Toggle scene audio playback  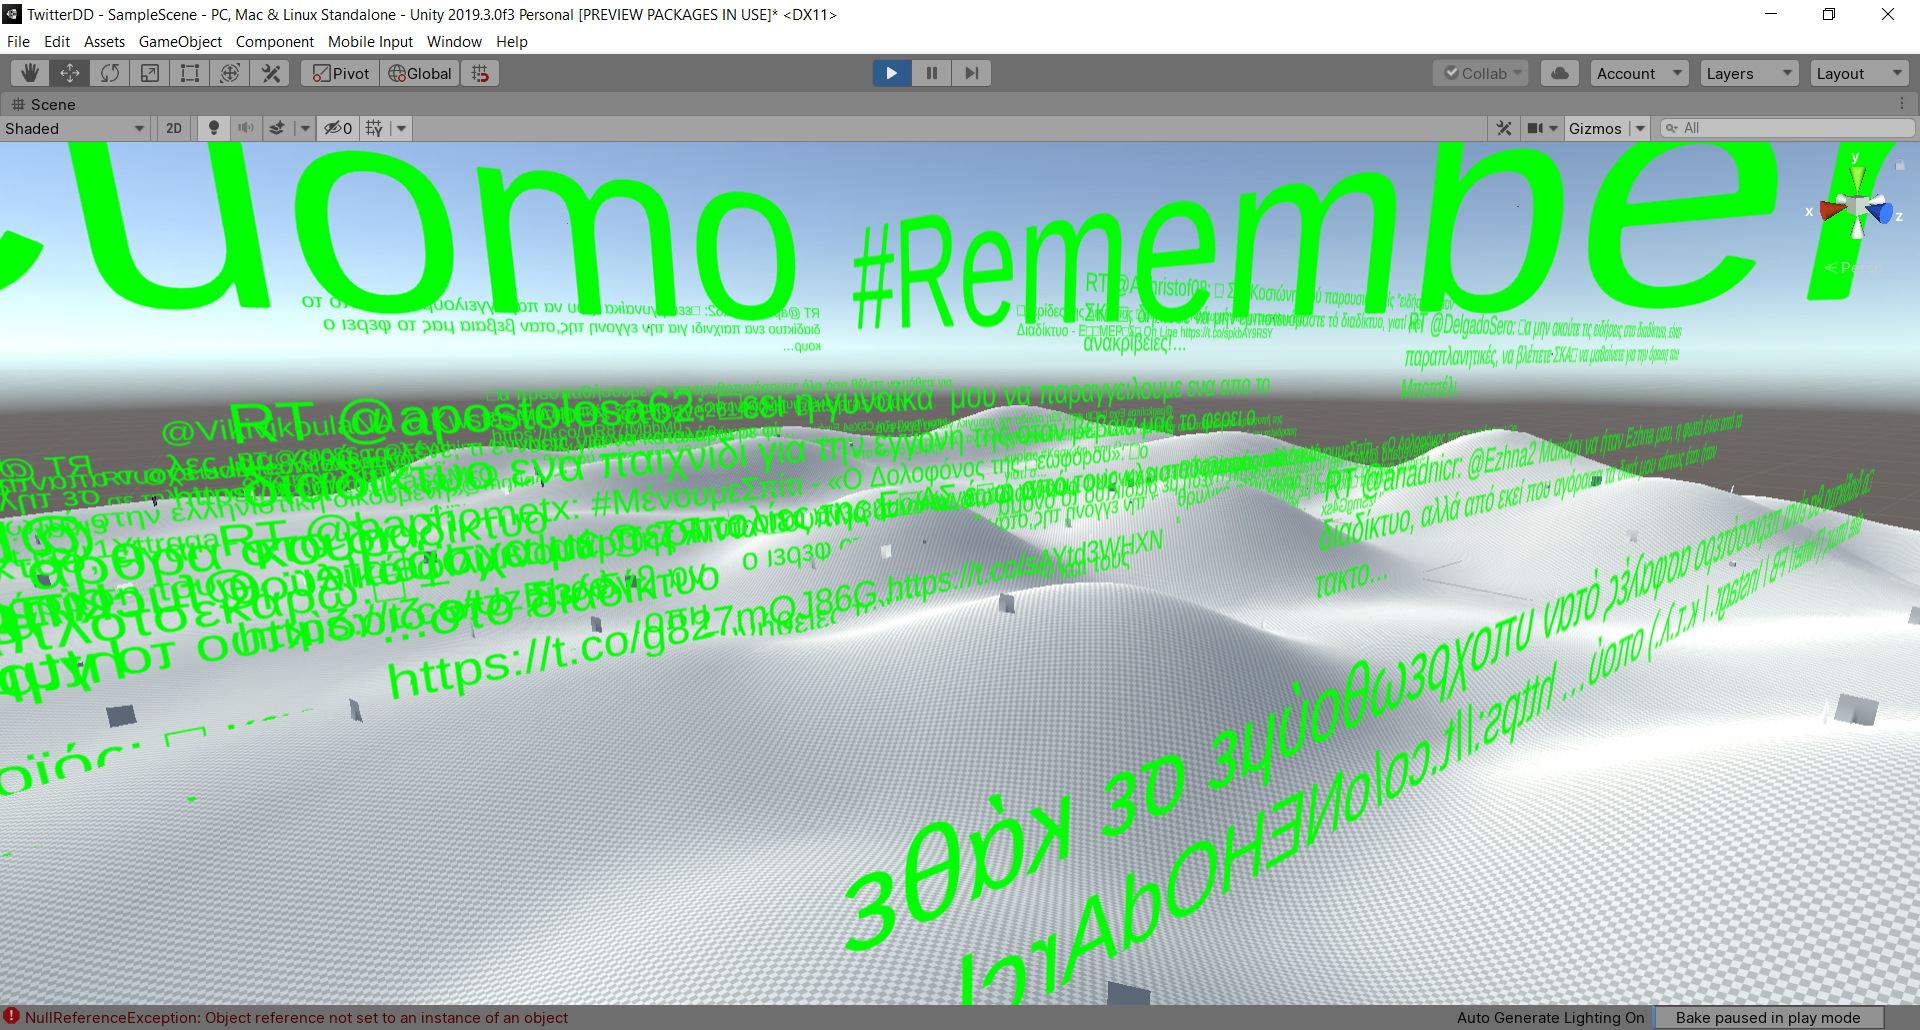coord(245,128)
